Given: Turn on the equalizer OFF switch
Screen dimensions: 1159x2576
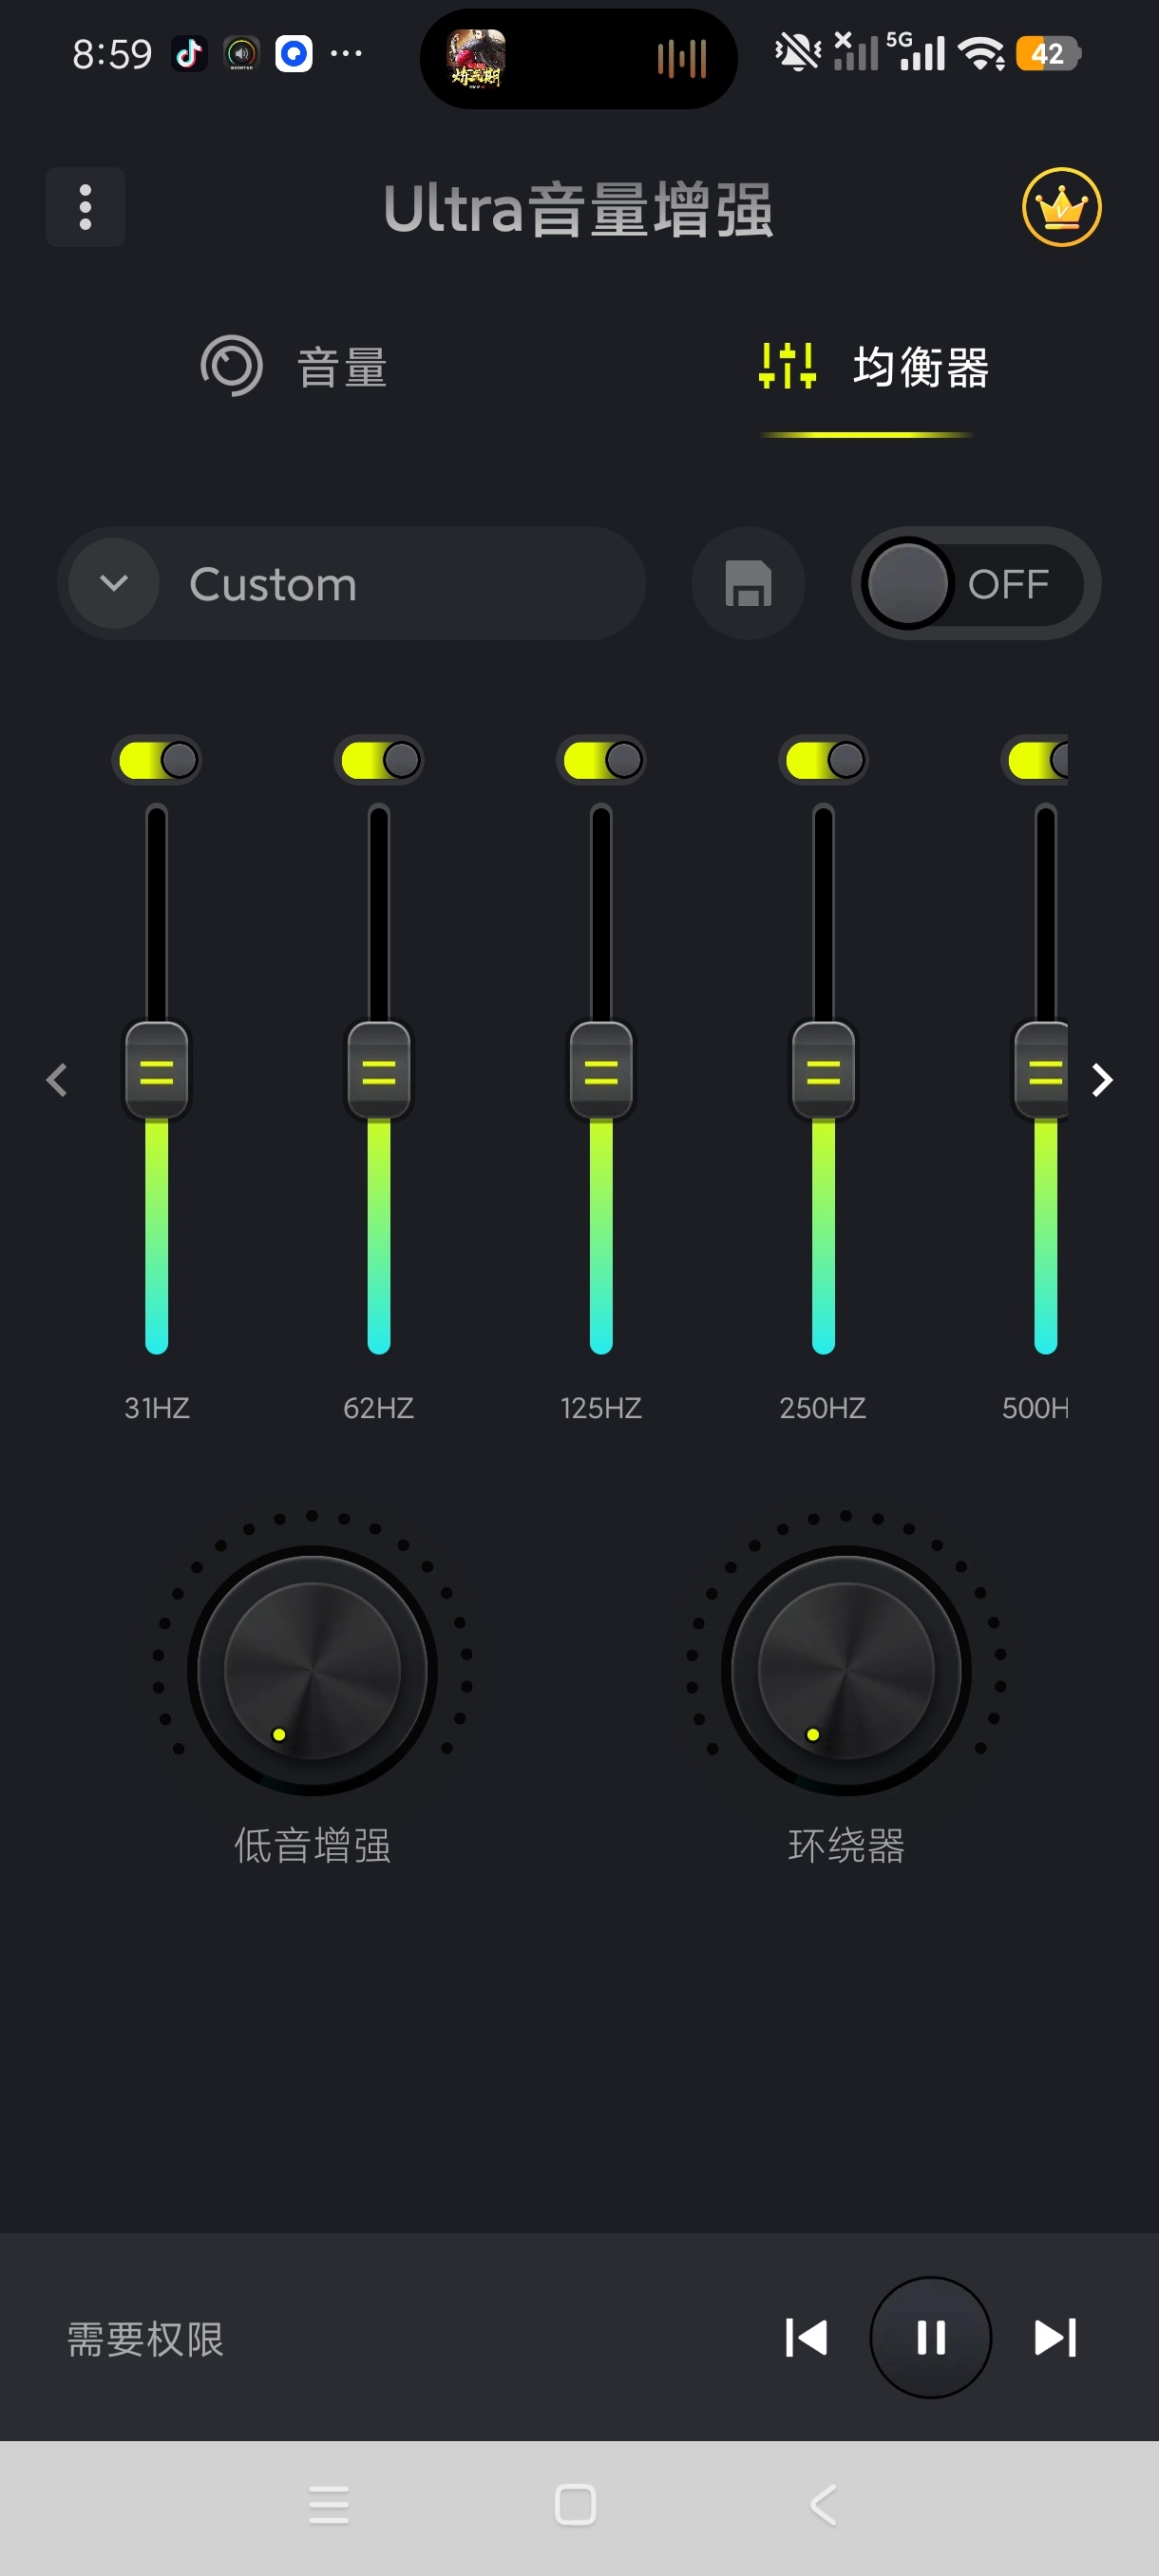Looking at the screenshot, I should point(975,583).
